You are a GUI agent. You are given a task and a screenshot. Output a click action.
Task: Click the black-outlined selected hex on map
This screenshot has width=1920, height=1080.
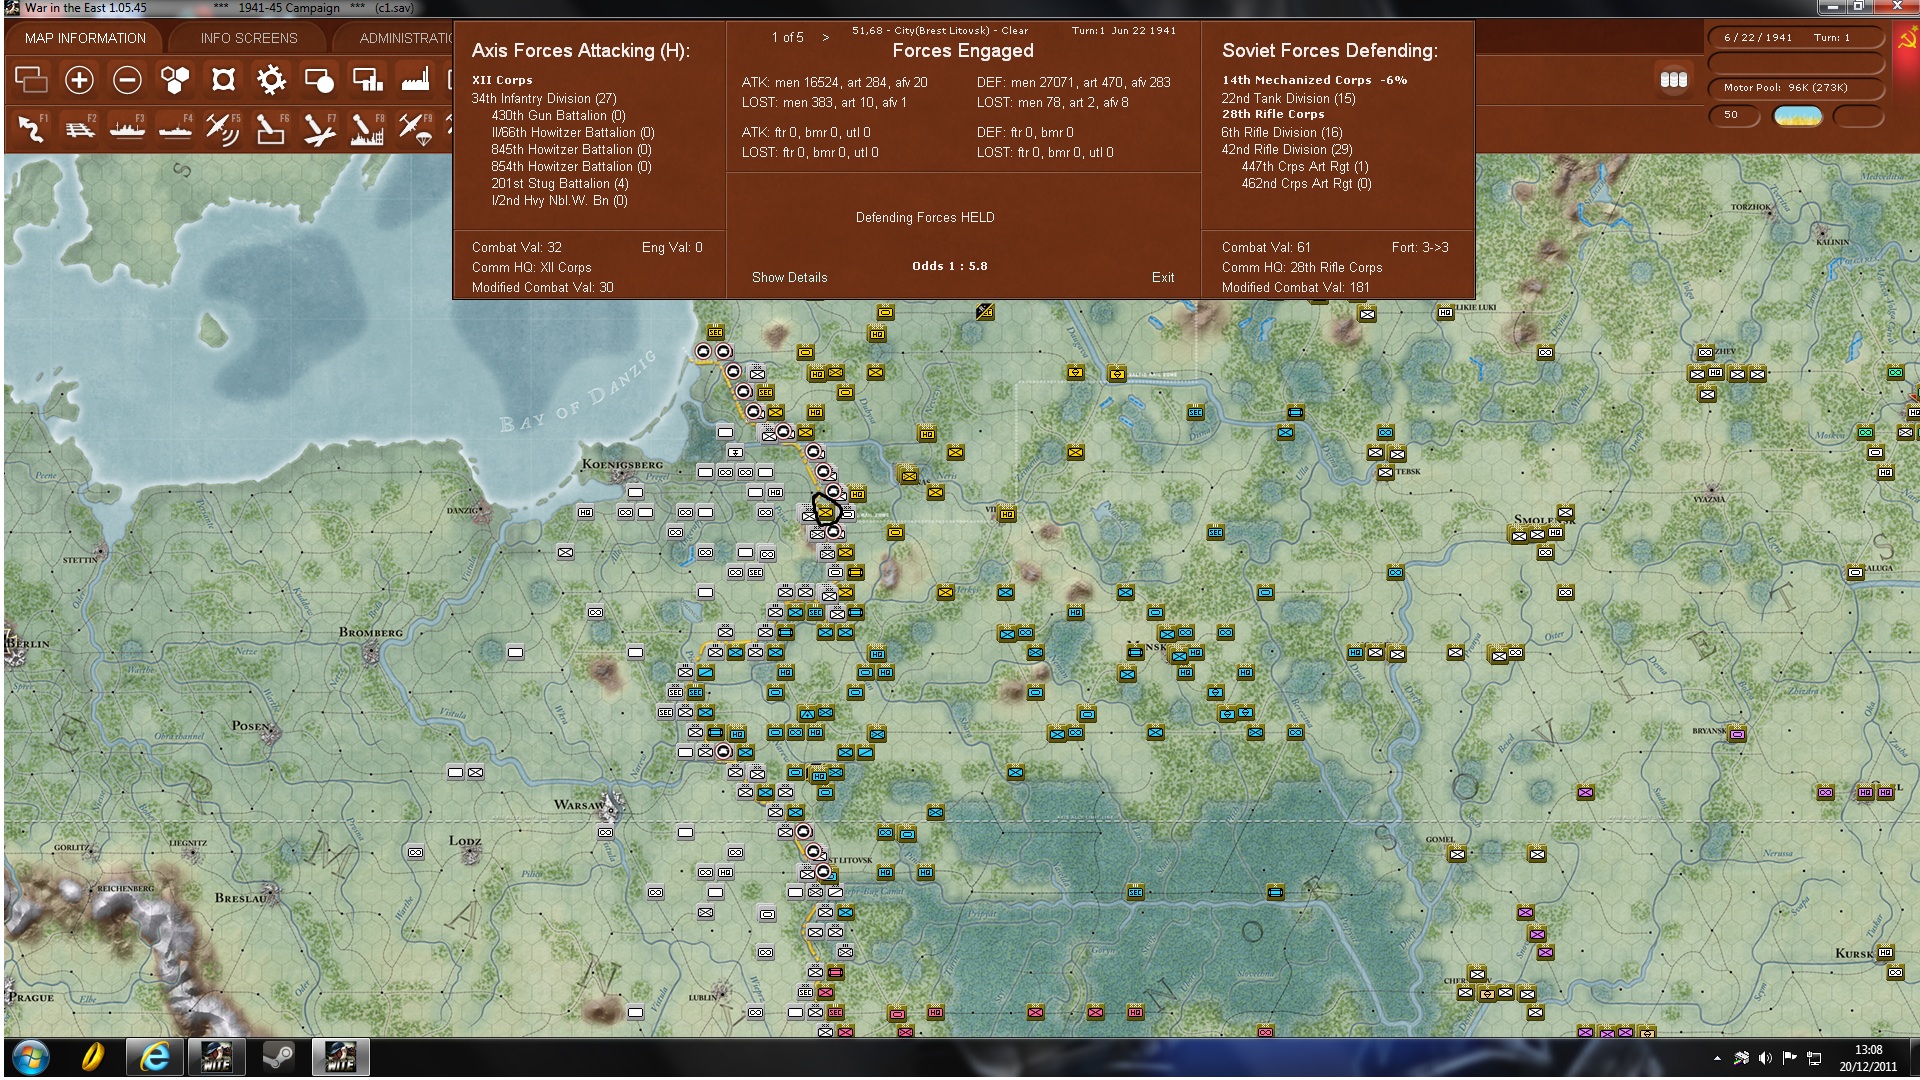tap(826, 510)
